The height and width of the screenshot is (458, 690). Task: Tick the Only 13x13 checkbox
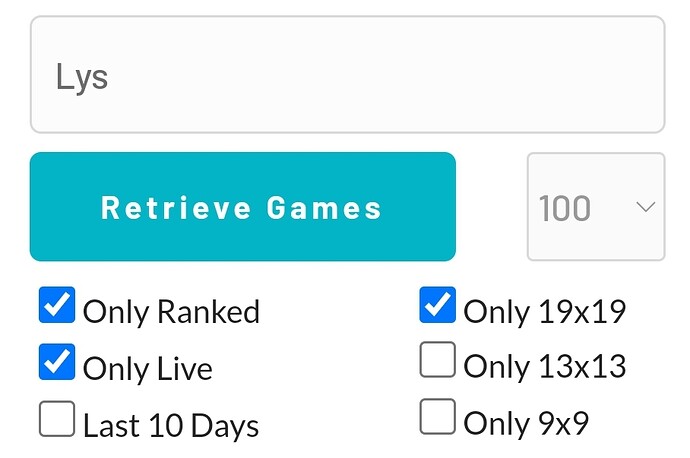point(437,361)
